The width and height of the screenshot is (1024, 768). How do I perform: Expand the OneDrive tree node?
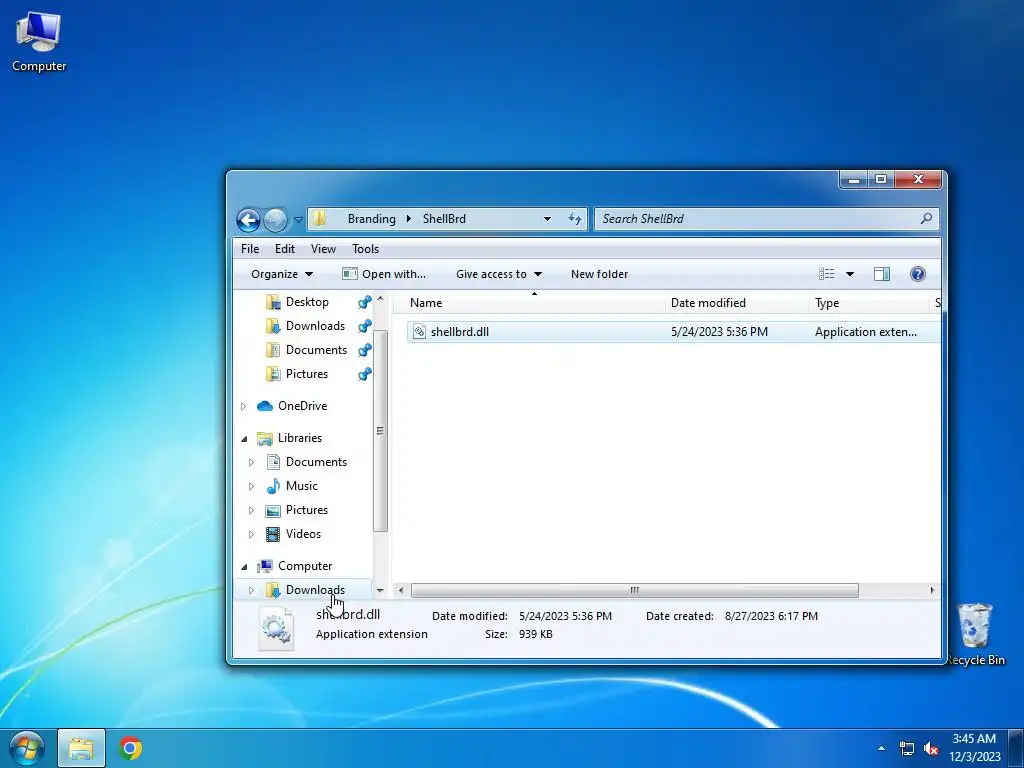click(244, 406)
